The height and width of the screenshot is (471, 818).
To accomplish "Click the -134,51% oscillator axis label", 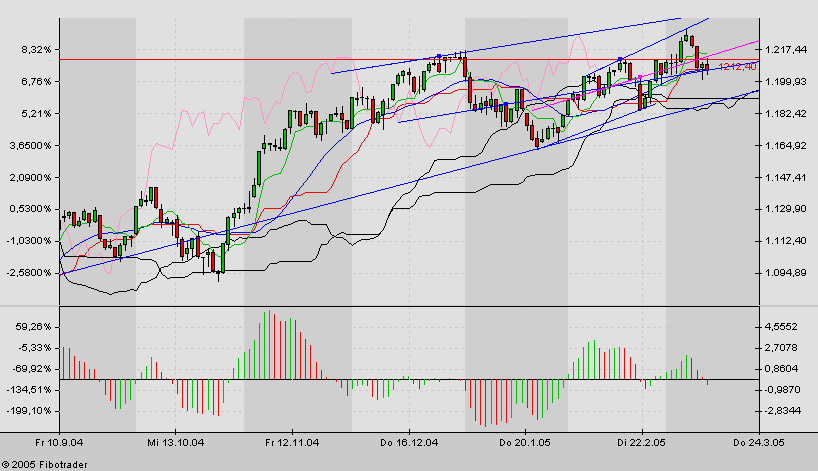I will (30, 389).
